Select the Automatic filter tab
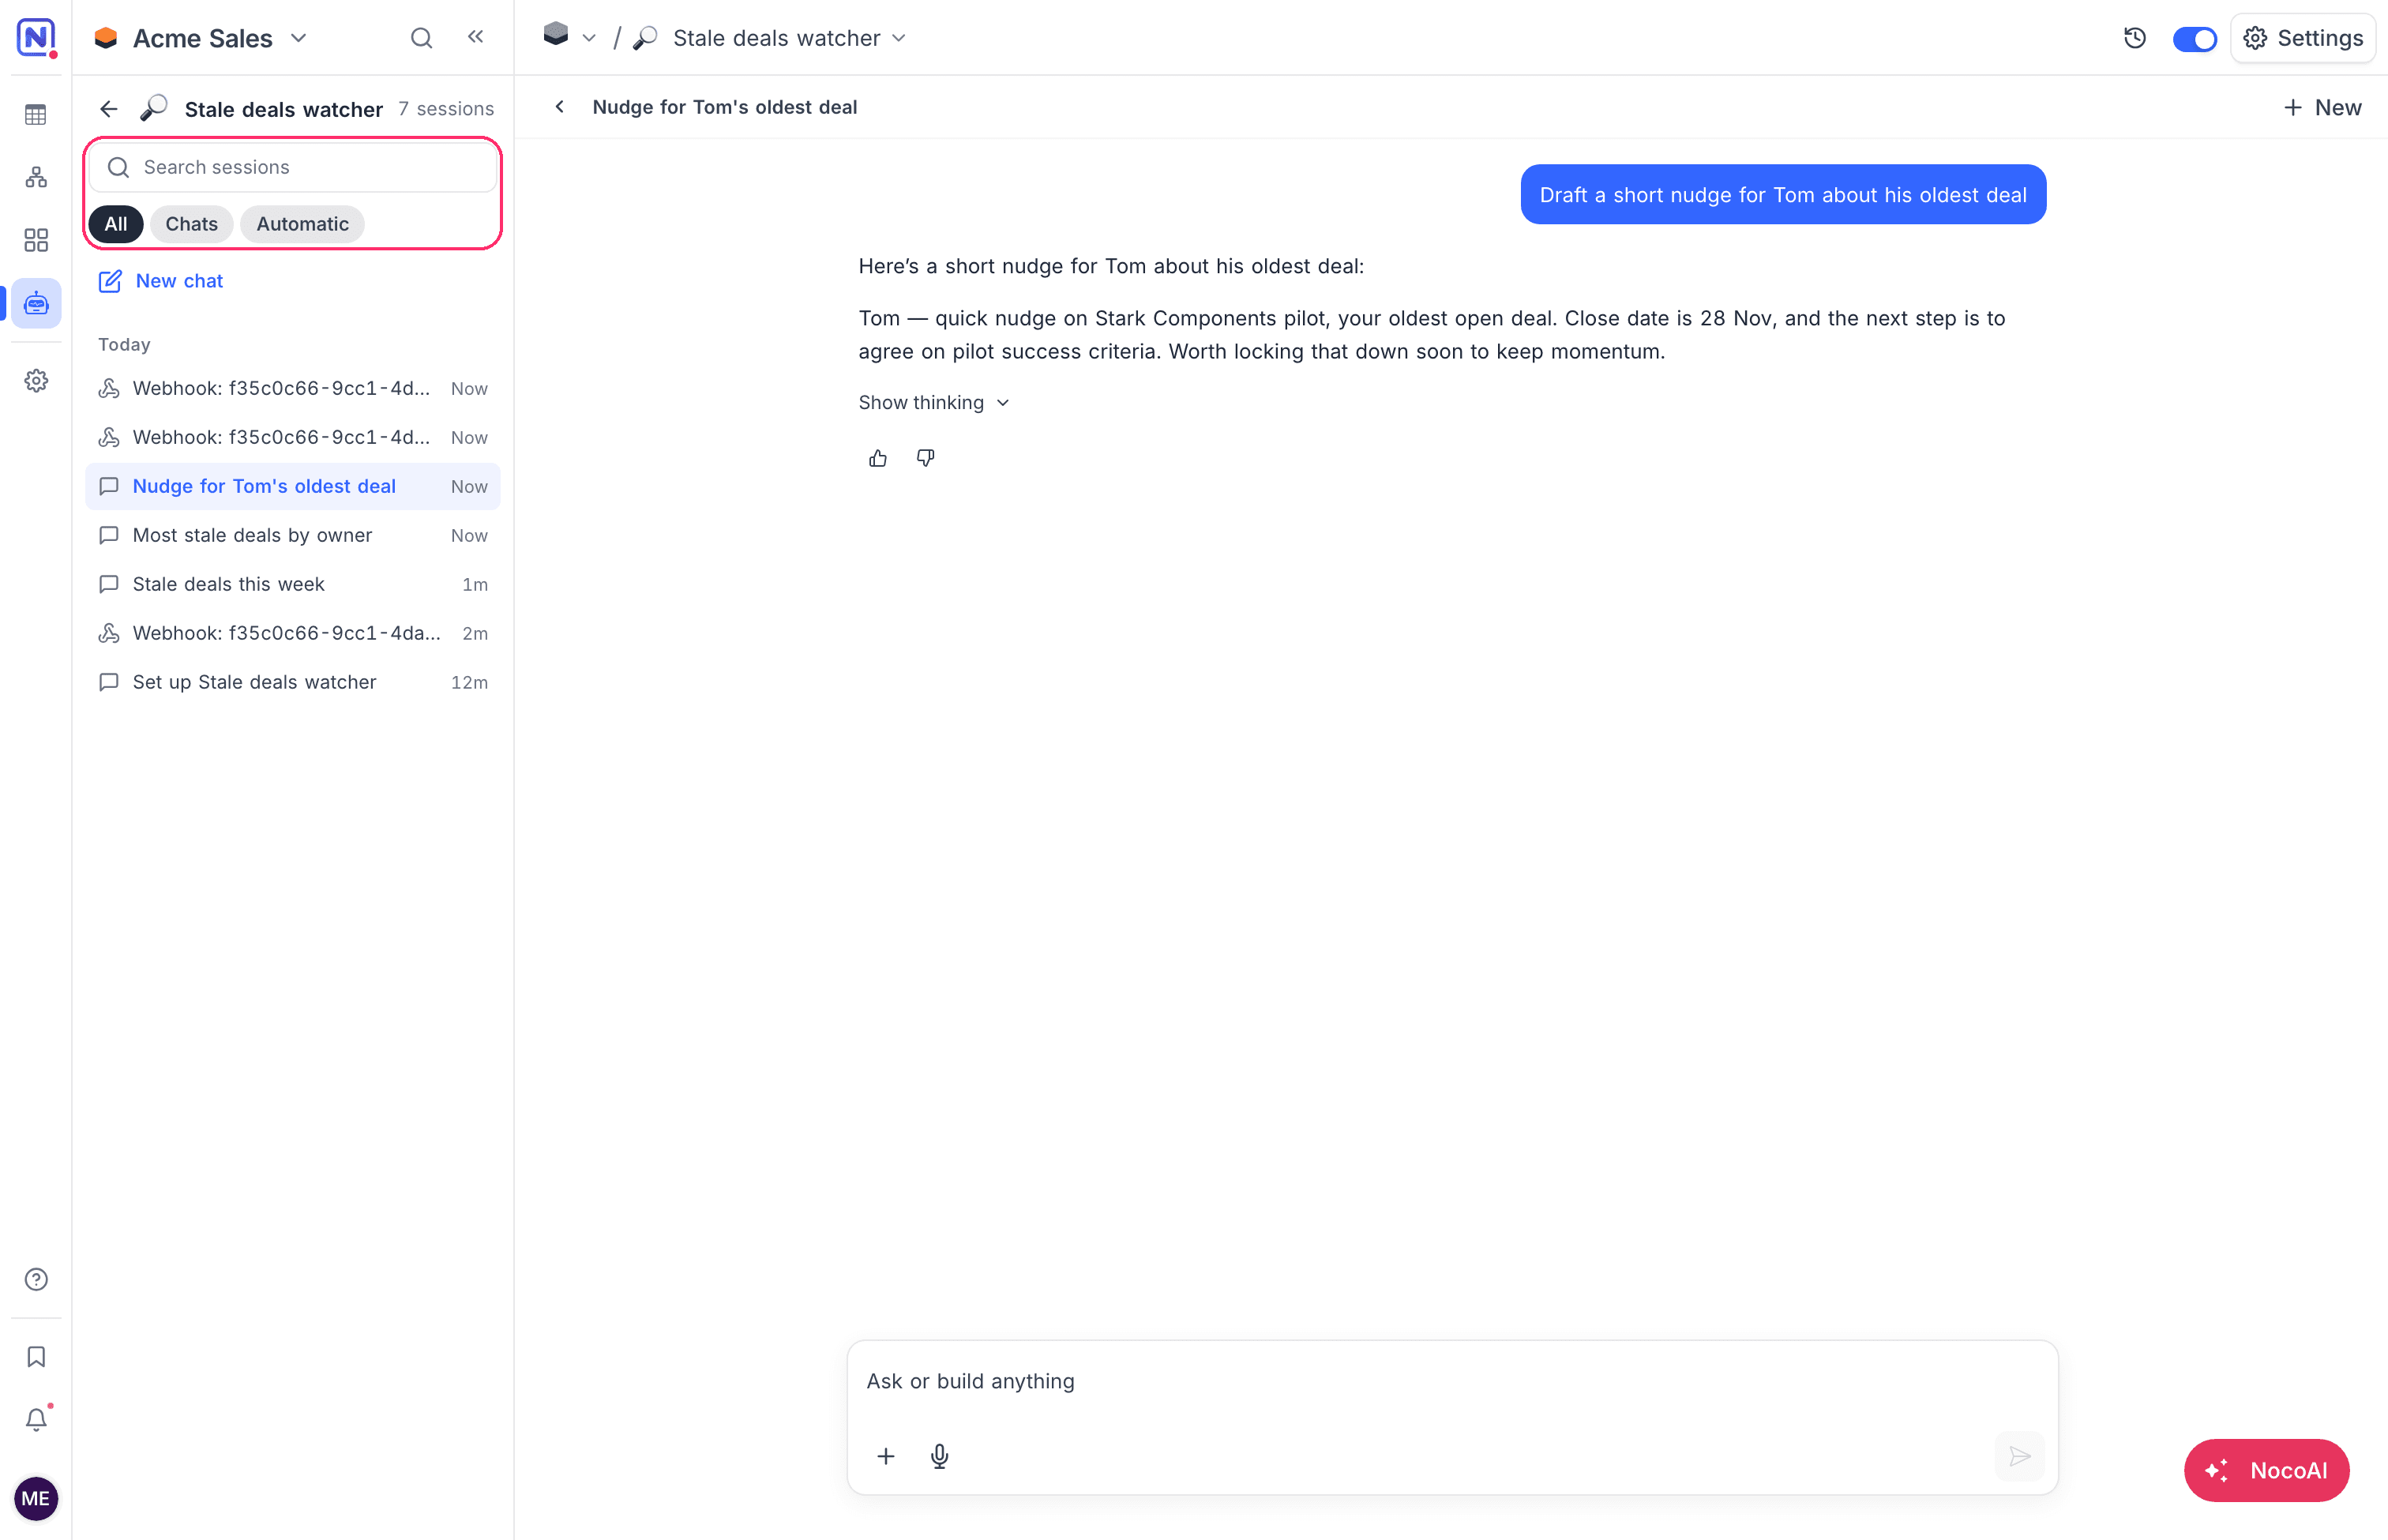The image size is (2388, 1540). point(302,224)
